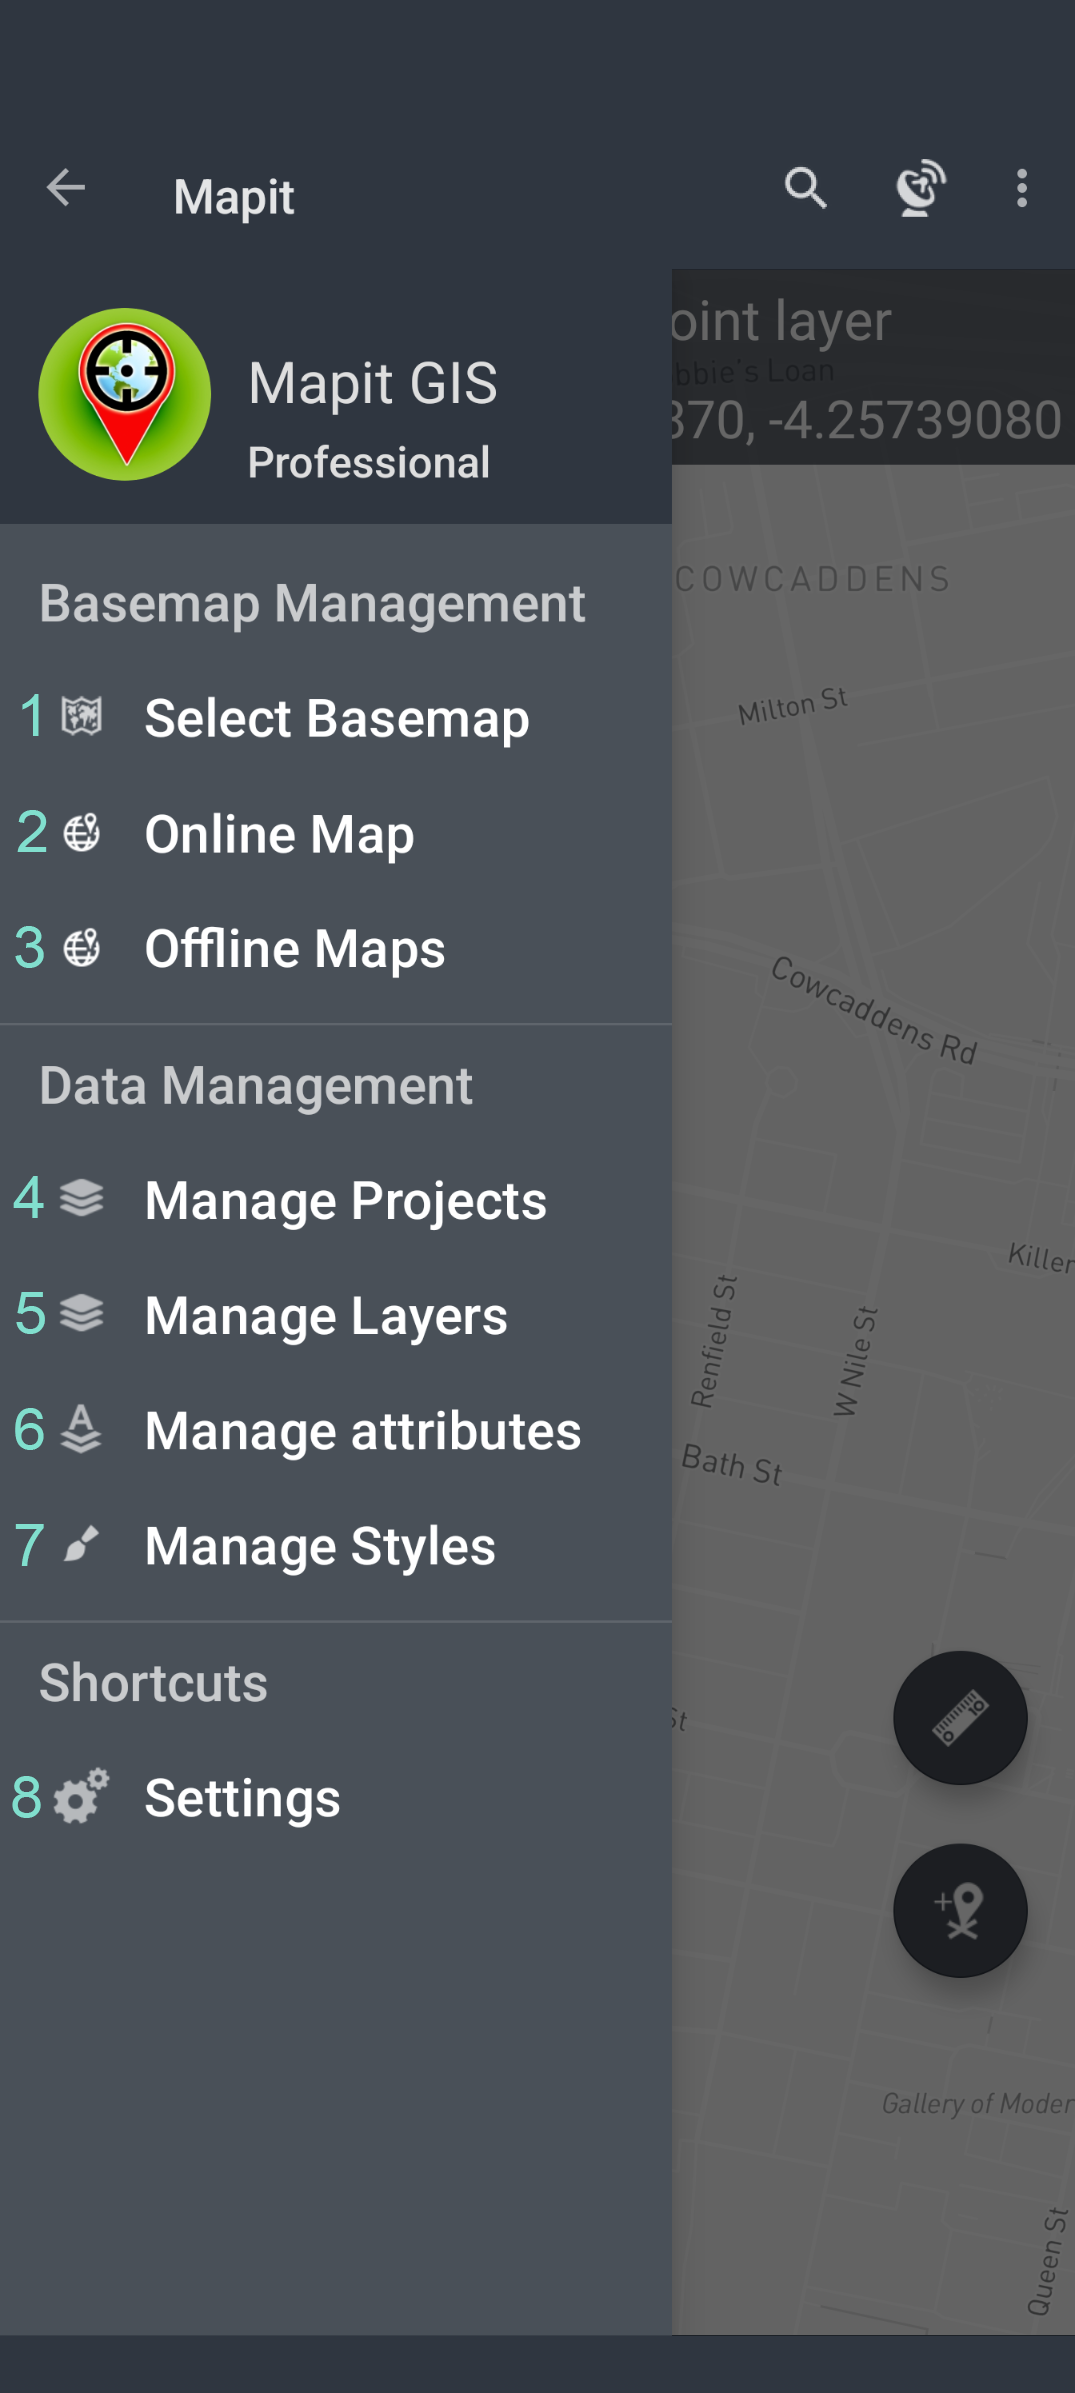This screenshot has width=1075, height=2393.
Task: Go to Manage Projects
Action: pyautogui.click(x=345, y=1200)
